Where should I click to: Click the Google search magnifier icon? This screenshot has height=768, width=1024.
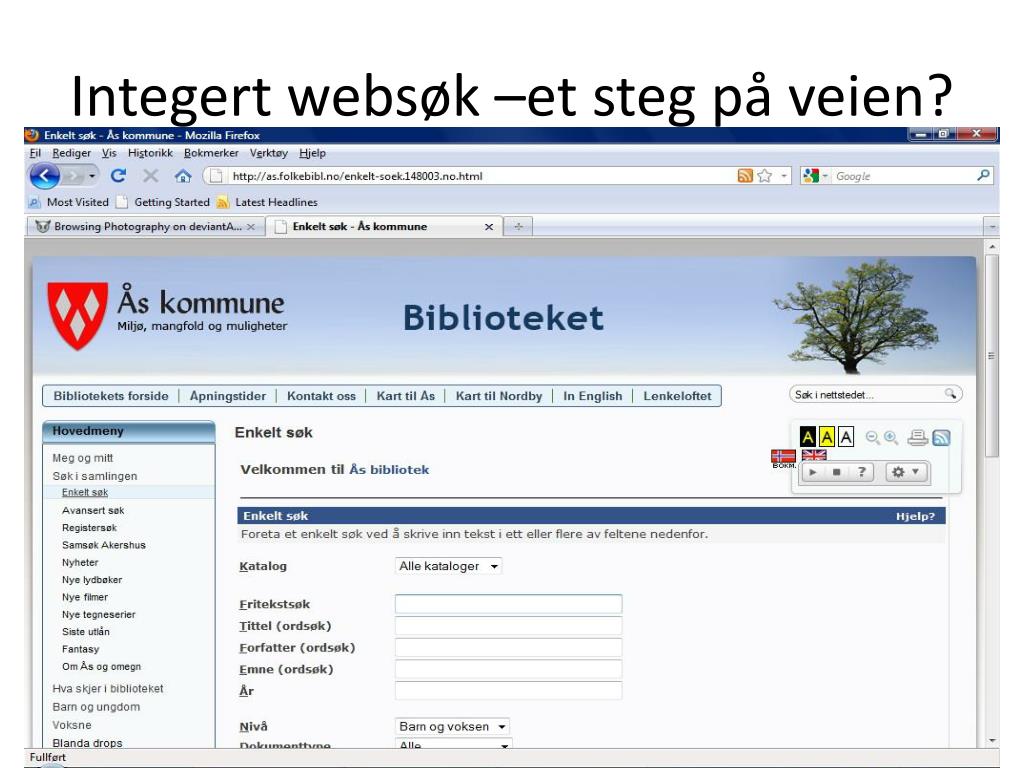(983, 175)
